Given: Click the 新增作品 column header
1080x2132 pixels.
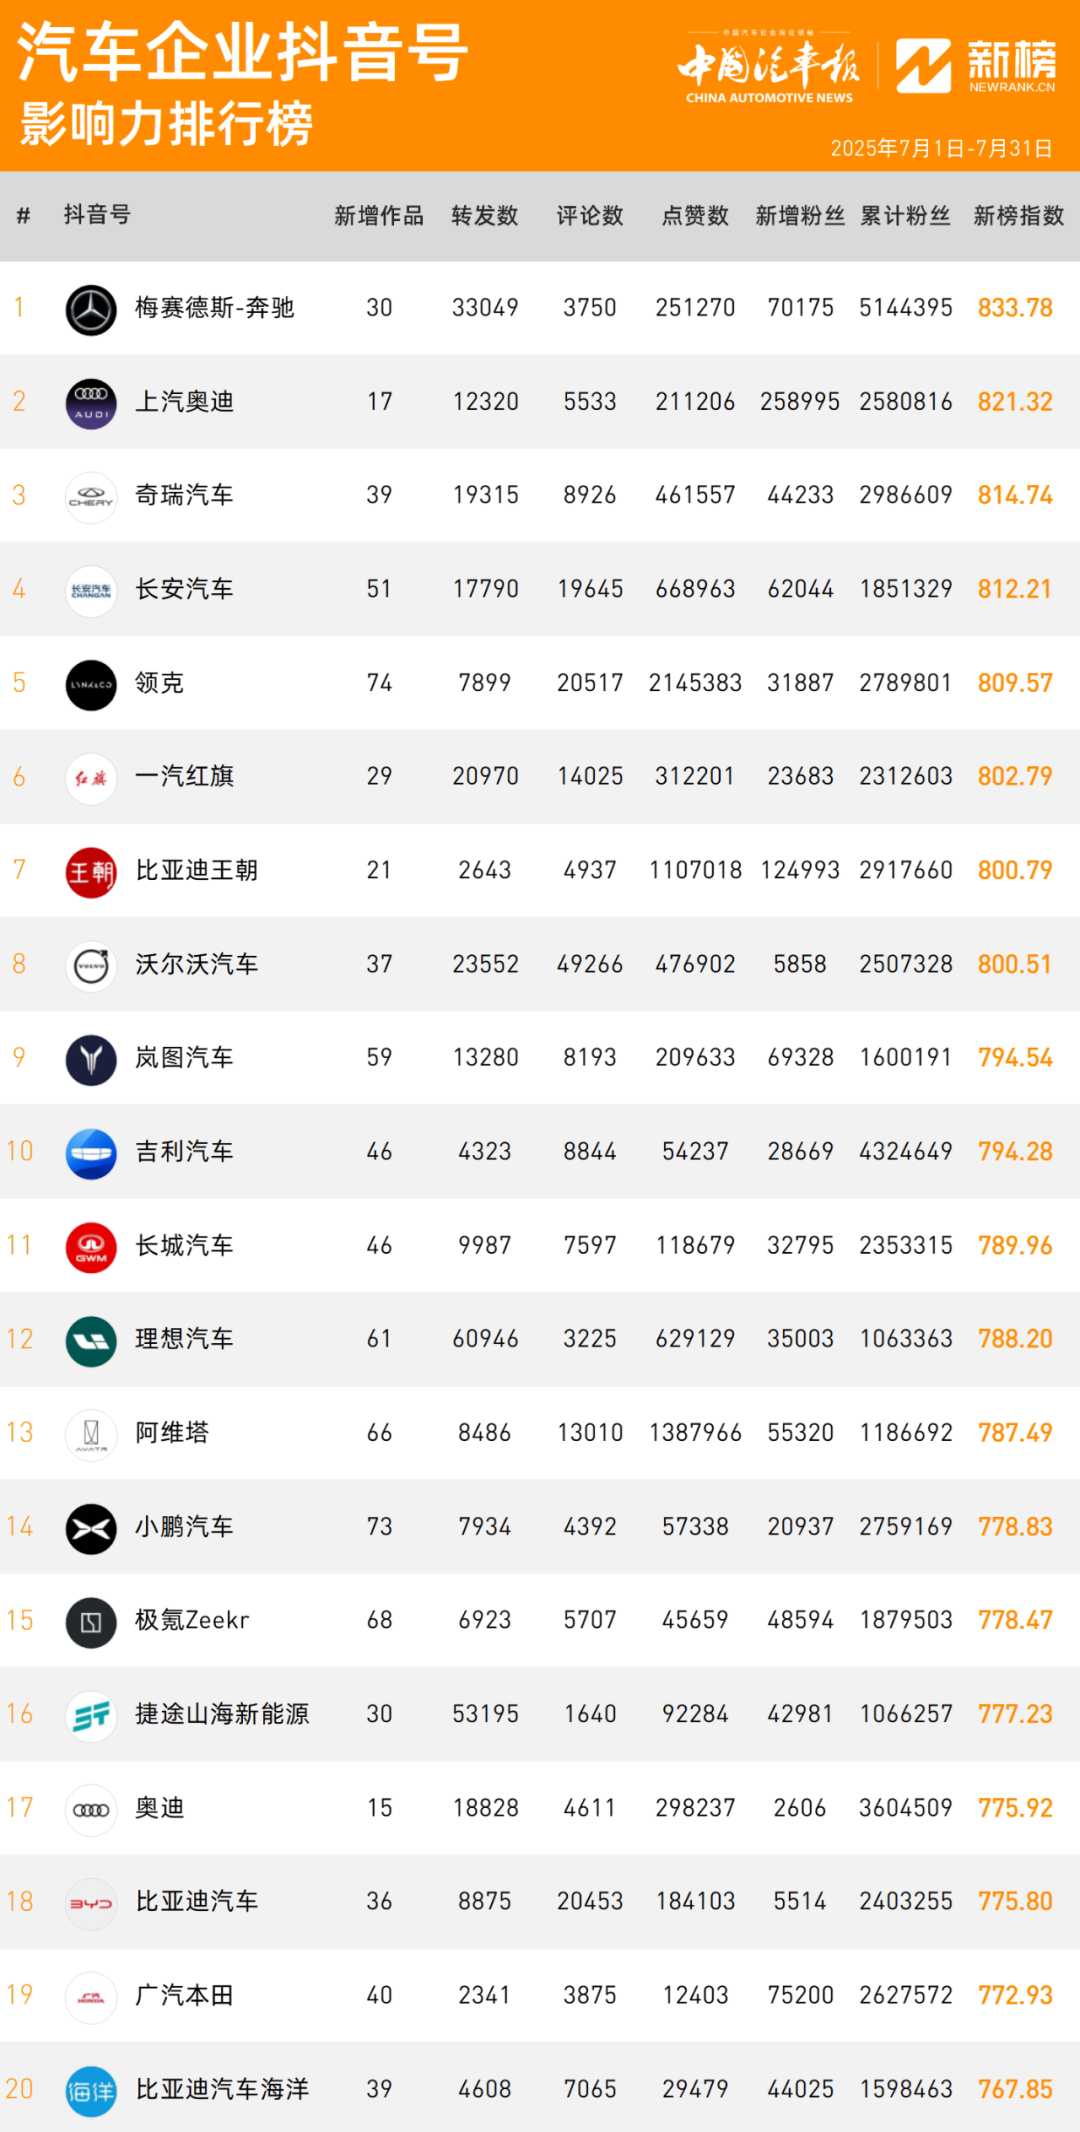Looking at the screenshot, I should (x=379, y=216).
